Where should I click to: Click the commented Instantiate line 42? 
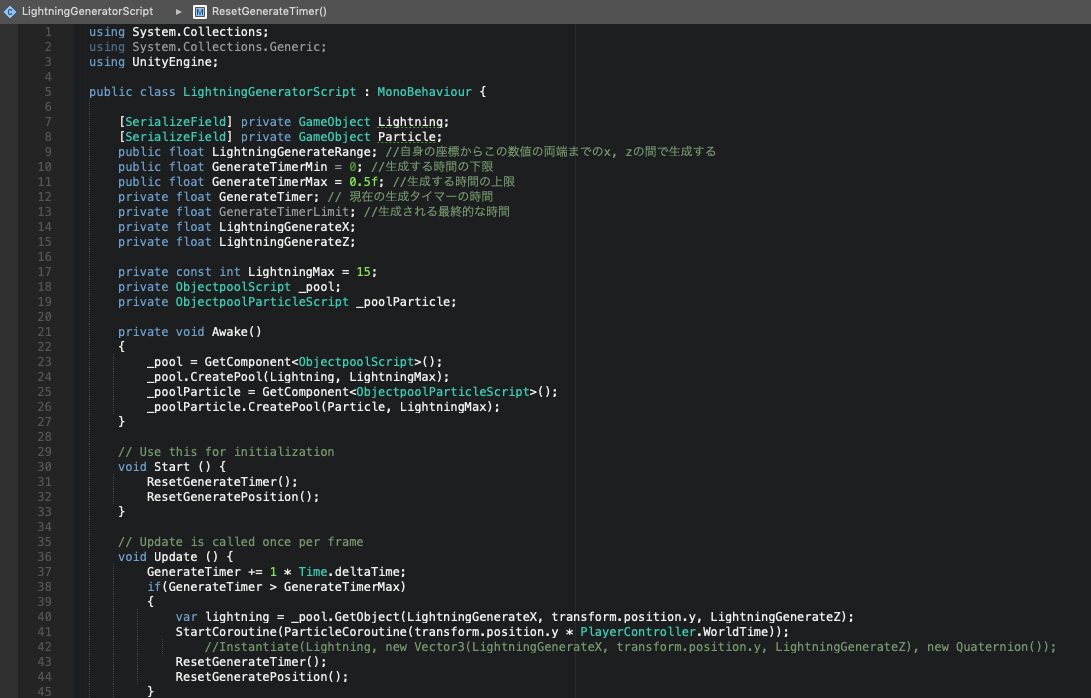[x=630, y=647]
